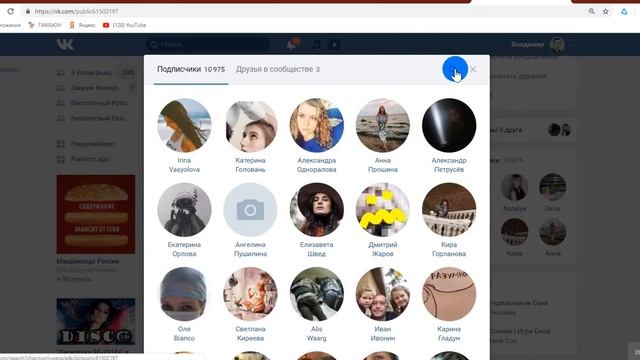The width and height of the screenshot is (640, 360).
Task: Open Дмитрий Жаров's avatar
Action: 382,209
